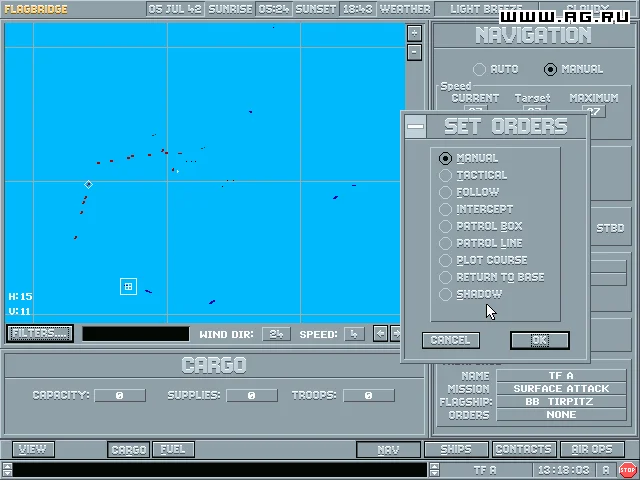Click the Set Orders dialog system menu box

(x=416, y=126)
